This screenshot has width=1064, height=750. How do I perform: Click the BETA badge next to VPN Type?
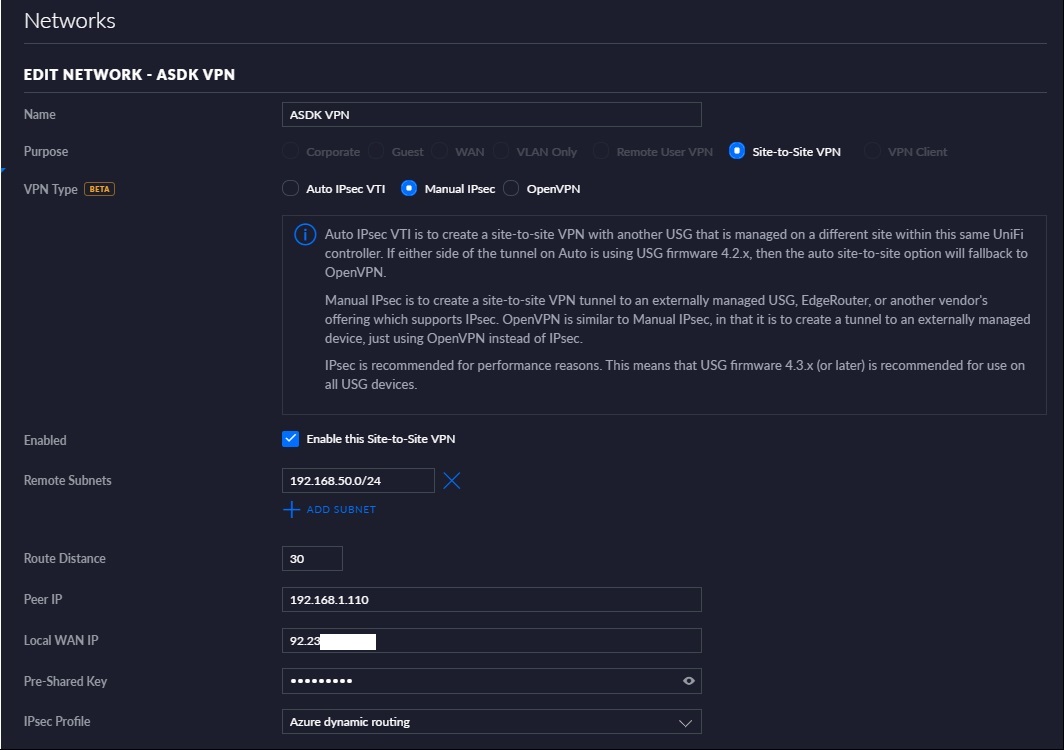[99, 189]
